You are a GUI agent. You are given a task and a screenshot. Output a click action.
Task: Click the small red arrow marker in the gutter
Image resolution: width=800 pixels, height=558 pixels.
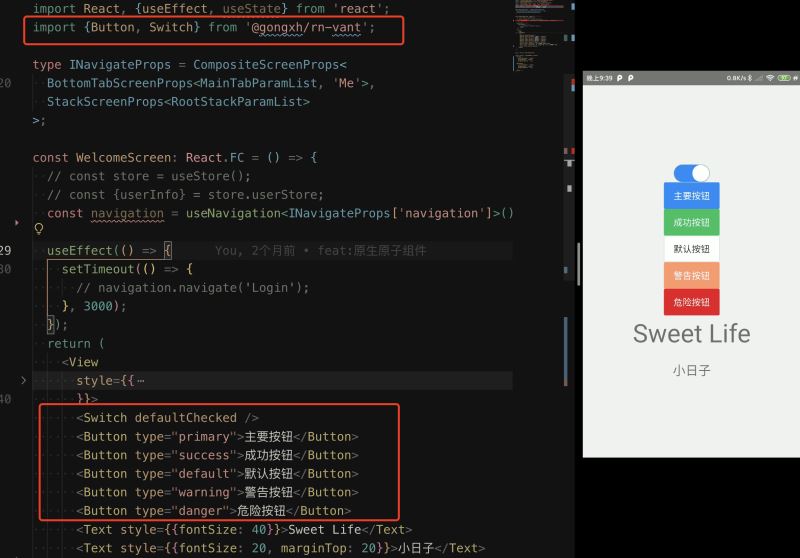coord(17,222)
